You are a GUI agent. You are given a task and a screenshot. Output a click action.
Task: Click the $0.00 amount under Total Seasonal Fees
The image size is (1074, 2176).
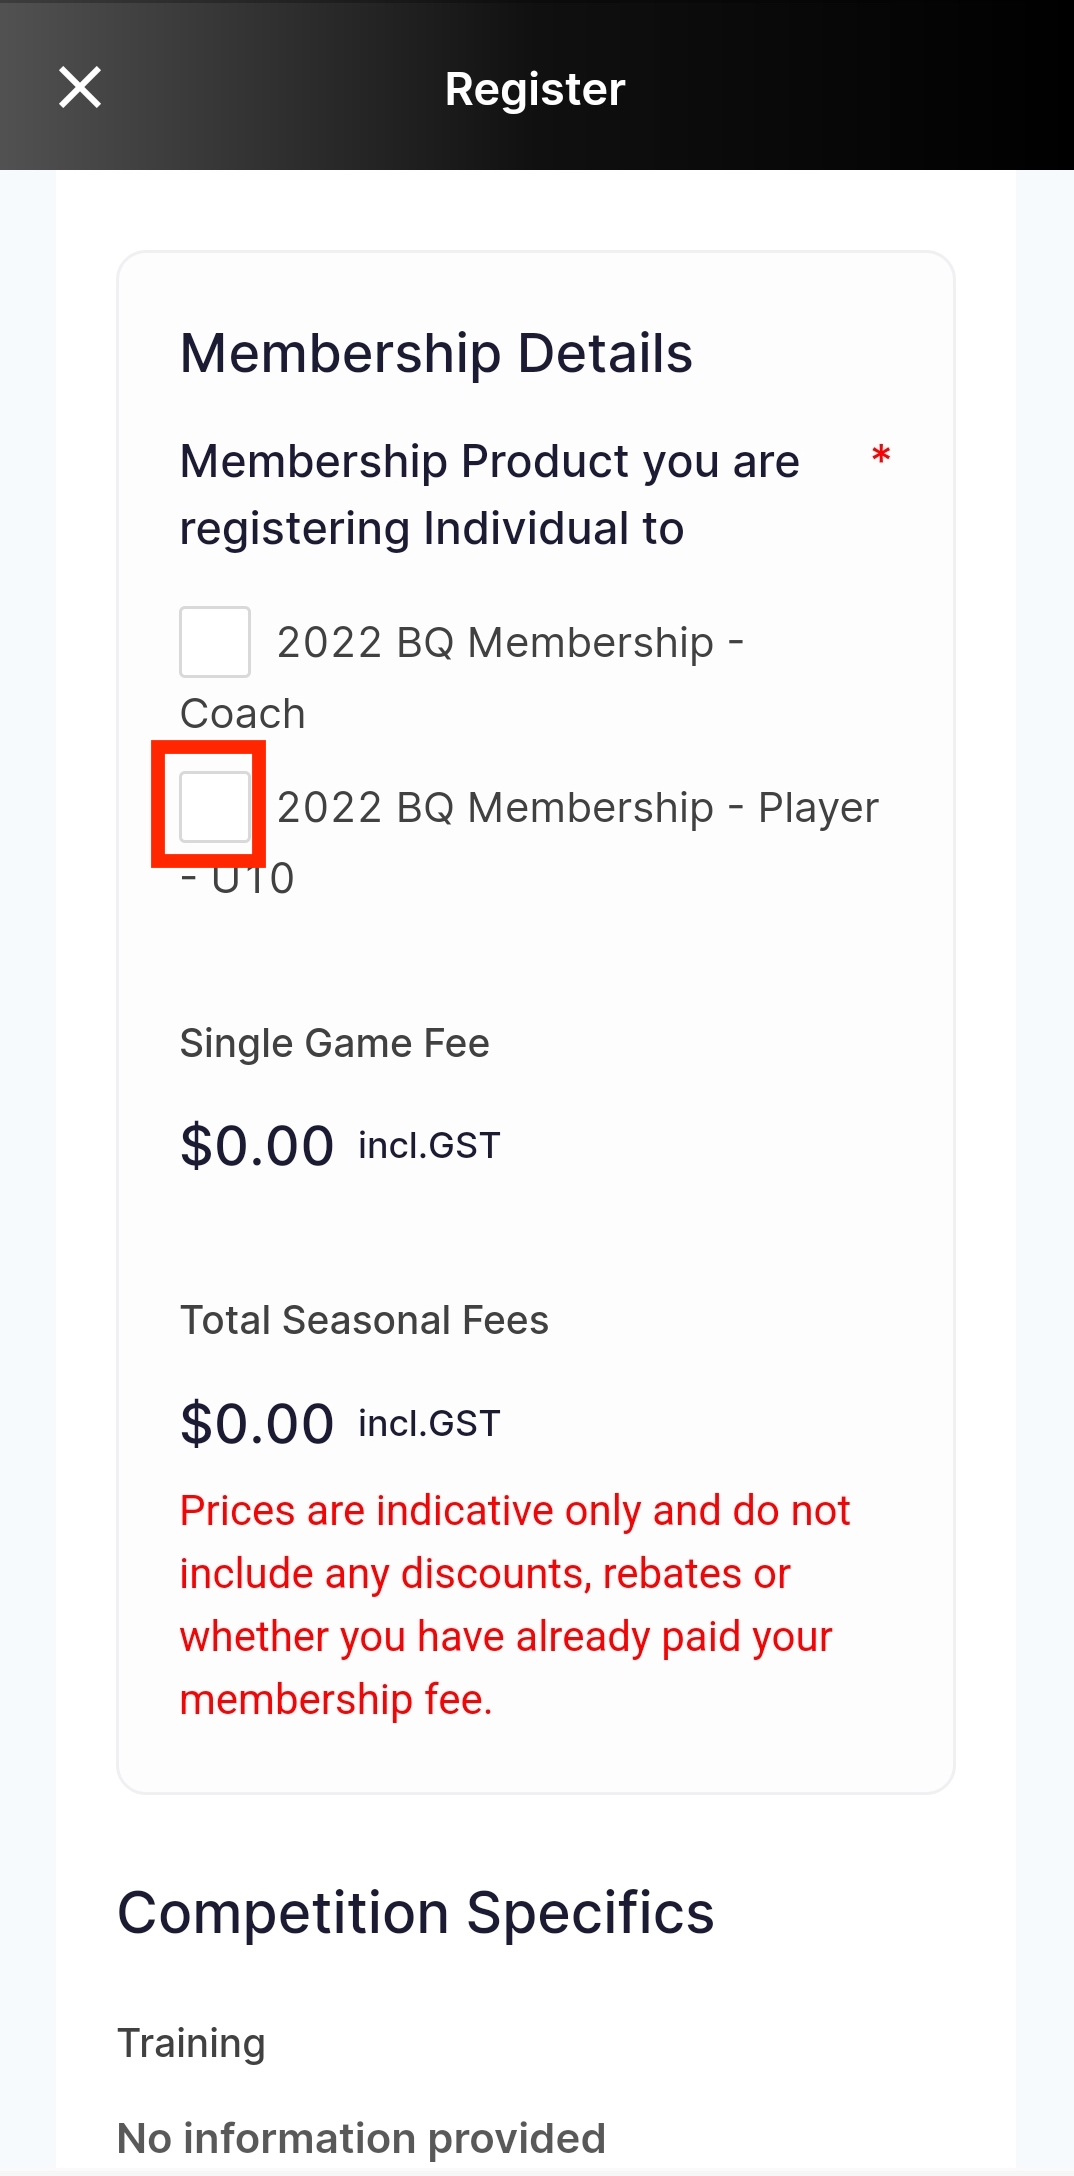(257, 1424)
